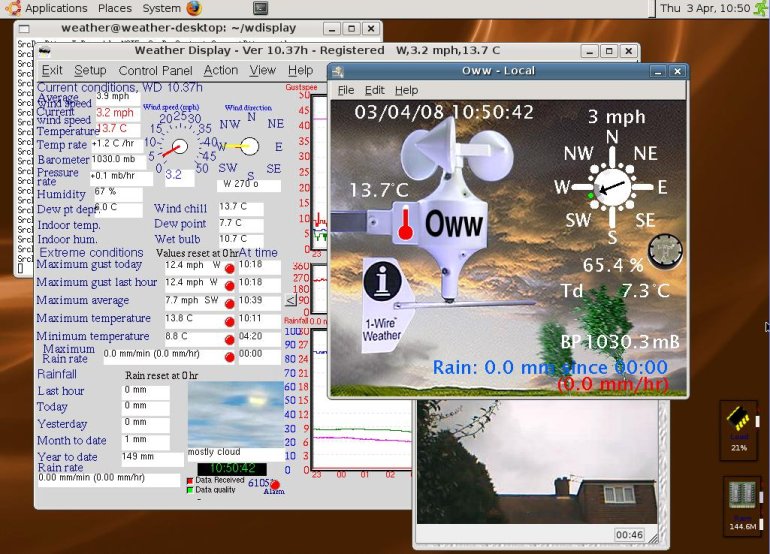Viewport: 770px width, 554px height.
Task: Click the Wind direction compass dial
Action: point(250,146)
